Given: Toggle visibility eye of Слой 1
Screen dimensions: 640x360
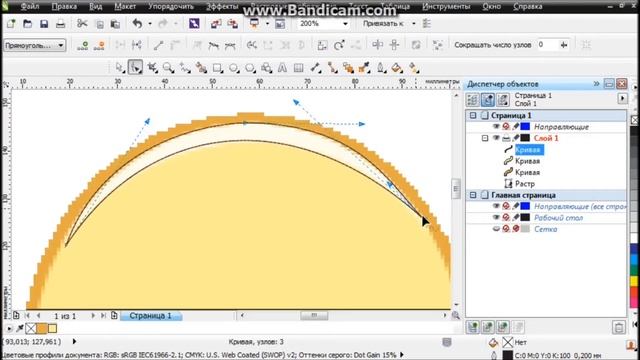Looking at the screenshot, I should (496, 138).
